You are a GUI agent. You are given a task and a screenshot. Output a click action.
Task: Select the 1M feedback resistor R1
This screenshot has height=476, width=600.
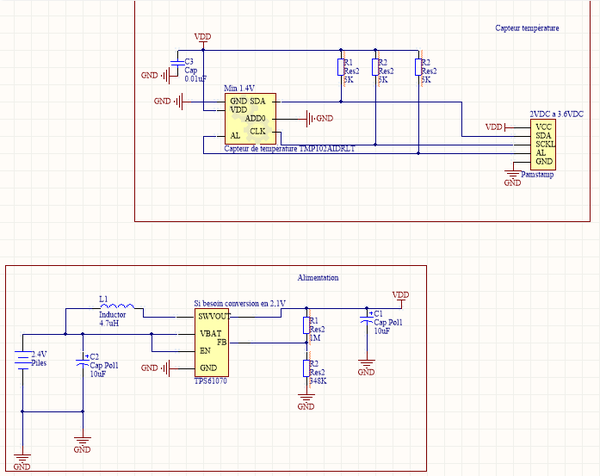click(x=307, y=328)
